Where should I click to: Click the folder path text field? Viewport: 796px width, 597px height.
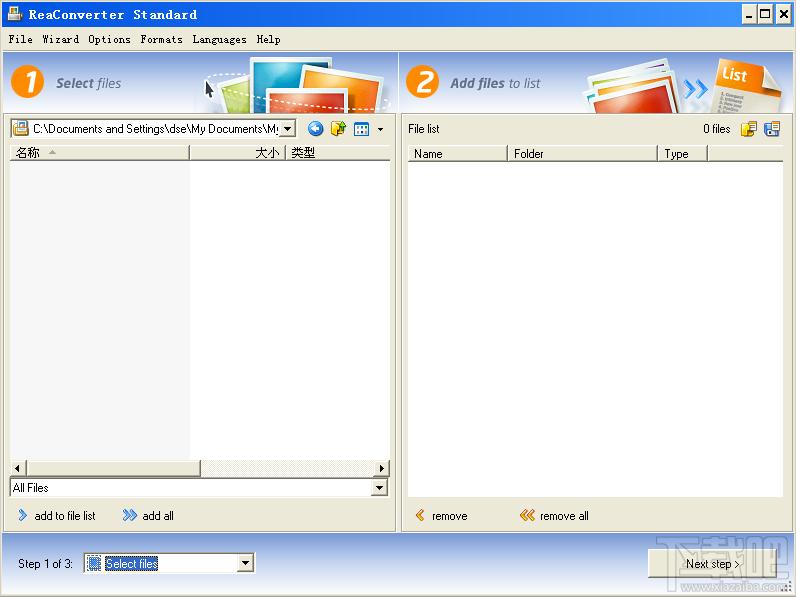coord(155,129)
